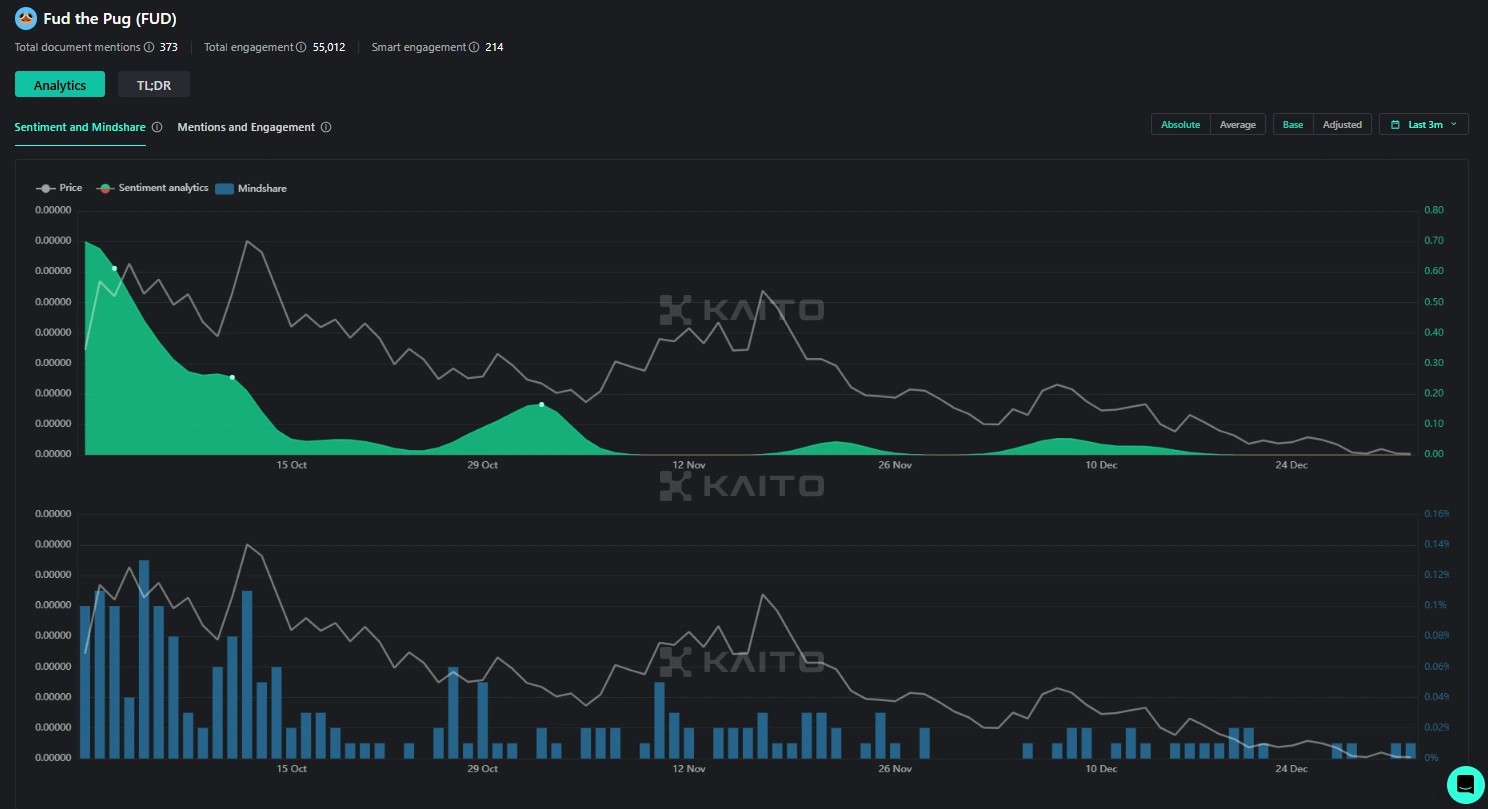Click the smart engagement value 214
The image size is (1488, 809).
pos(494,47)
